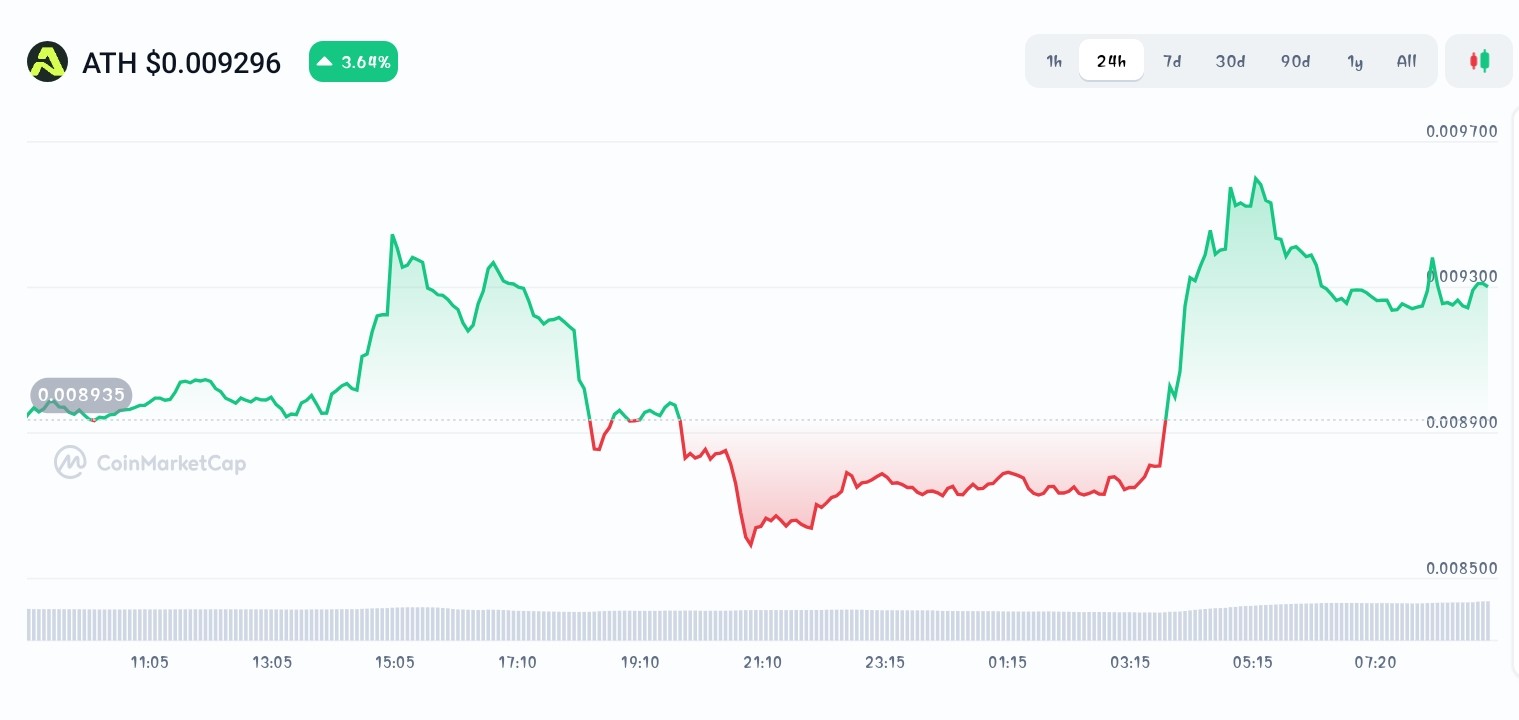The width and height of the screenshot is (1519, 720).
Task: Click the ATH $0.009296 price text
Action: click(181, 62)
